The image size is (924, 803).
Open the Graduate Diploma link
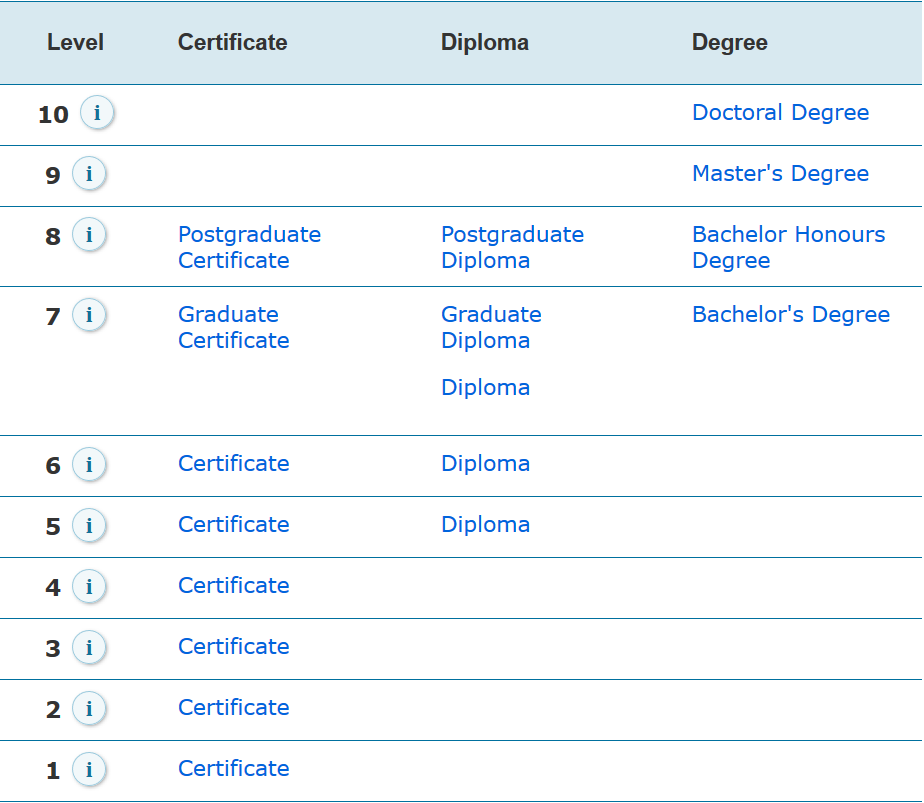491,328
